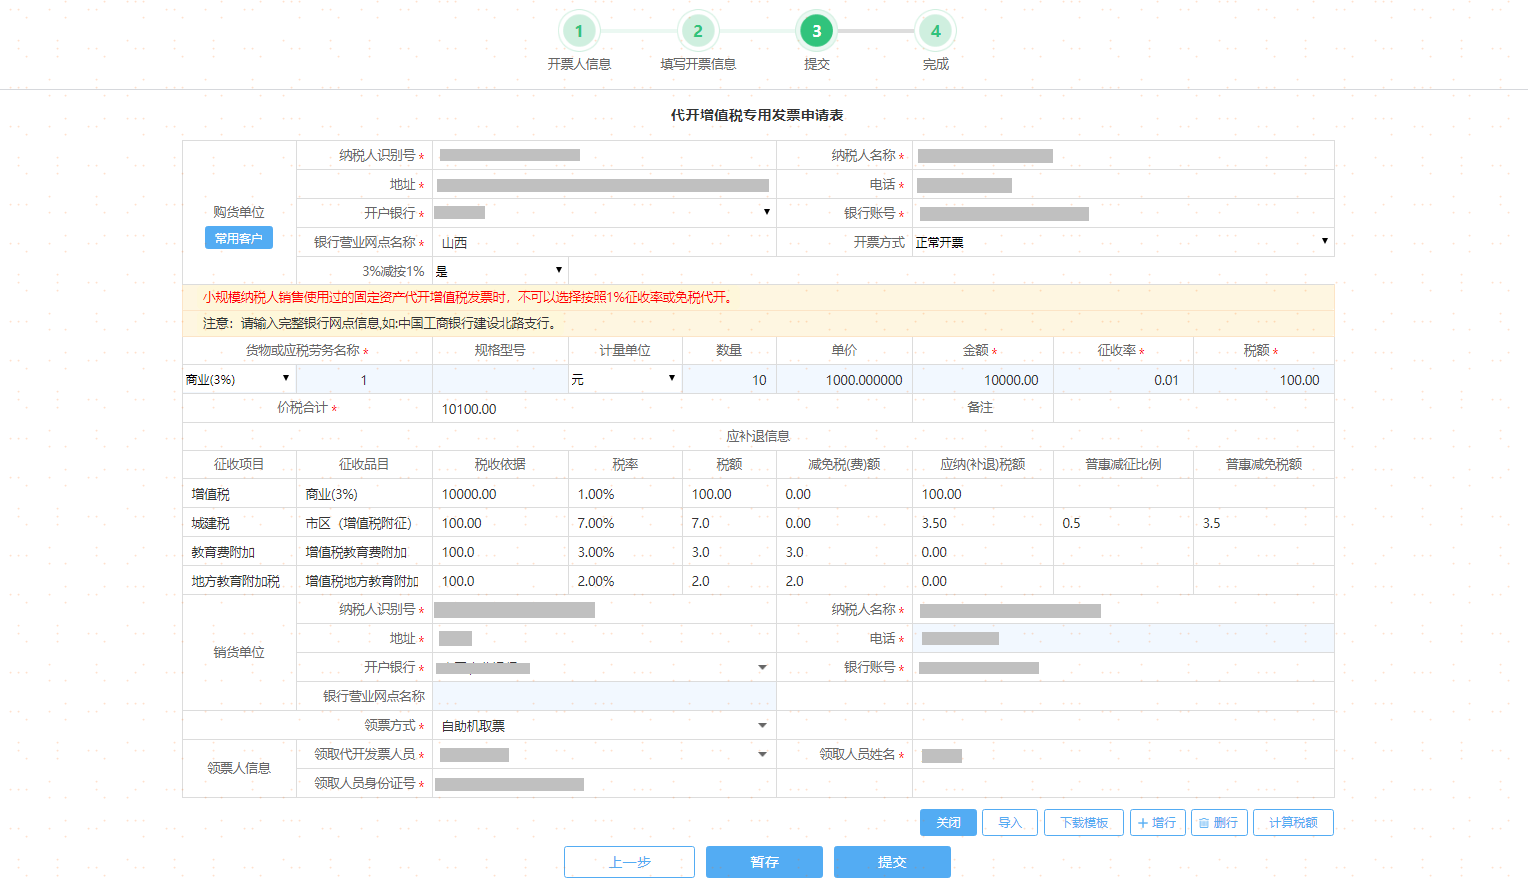The width and height of the screenshot is (1528, 892).
Task: Click the seller 银行营业网点名称 field
Action: point(604,696)
